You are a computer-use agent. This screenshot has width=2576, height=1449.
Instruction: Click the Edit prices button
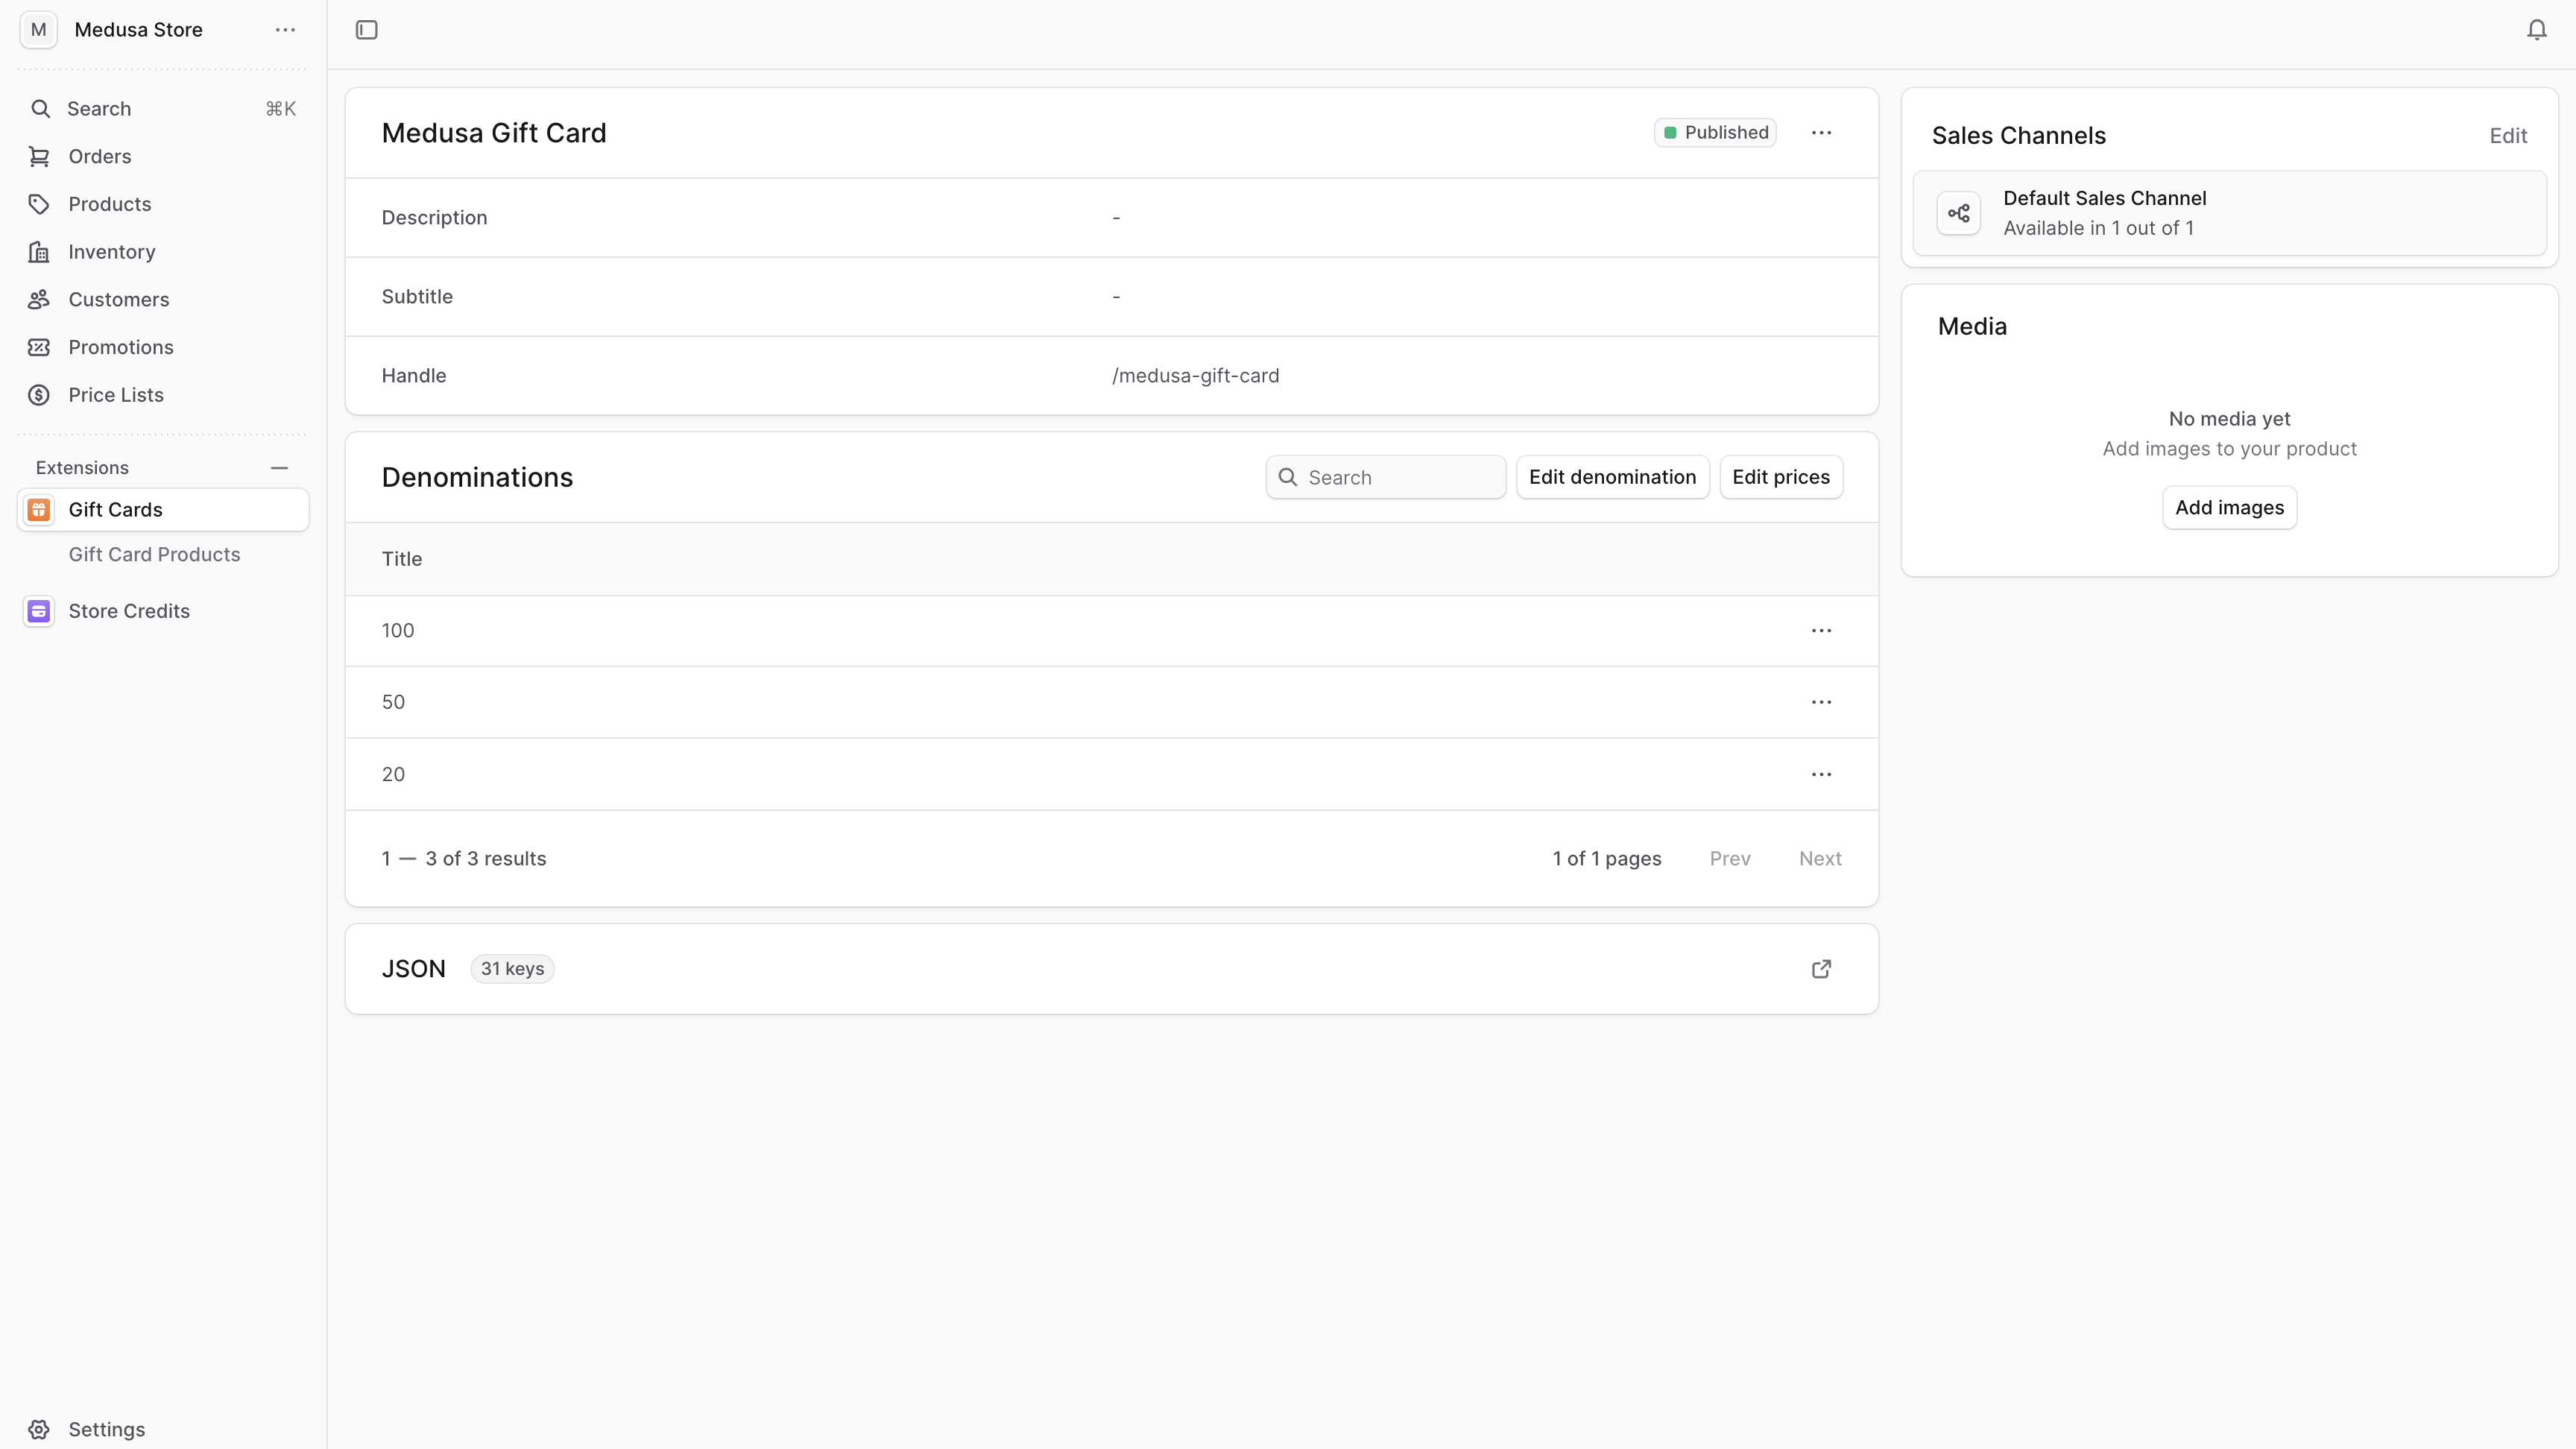1781,477
